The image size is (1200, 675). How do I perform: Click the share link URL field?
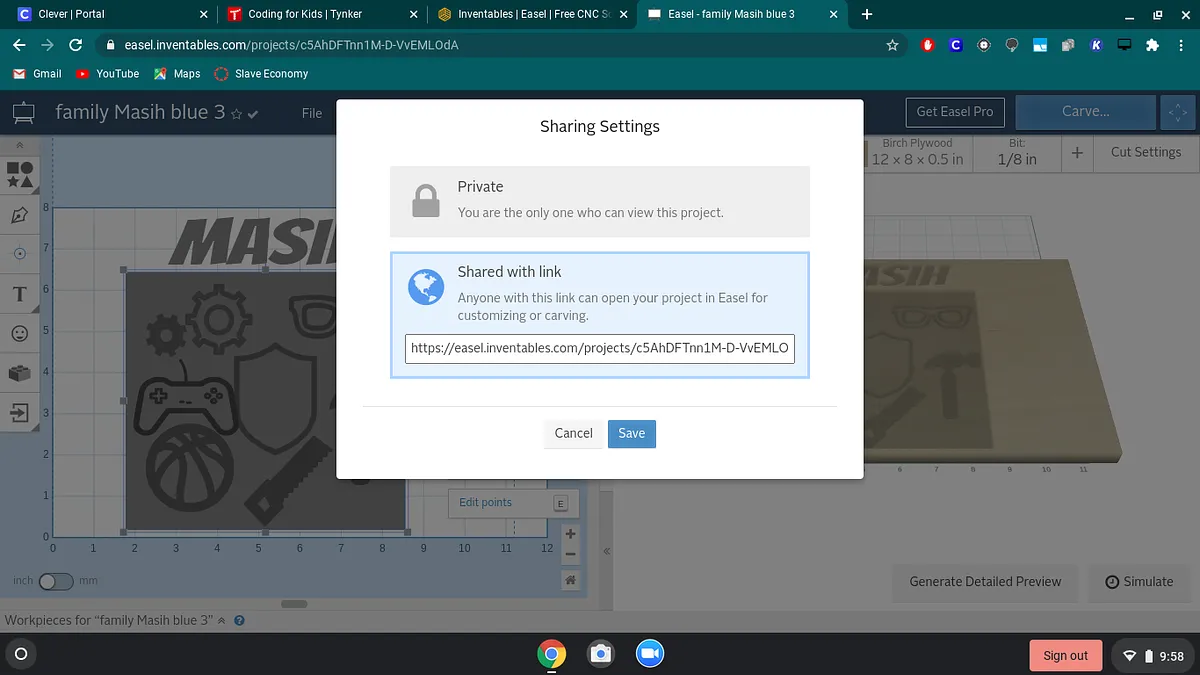pos(600,348)
